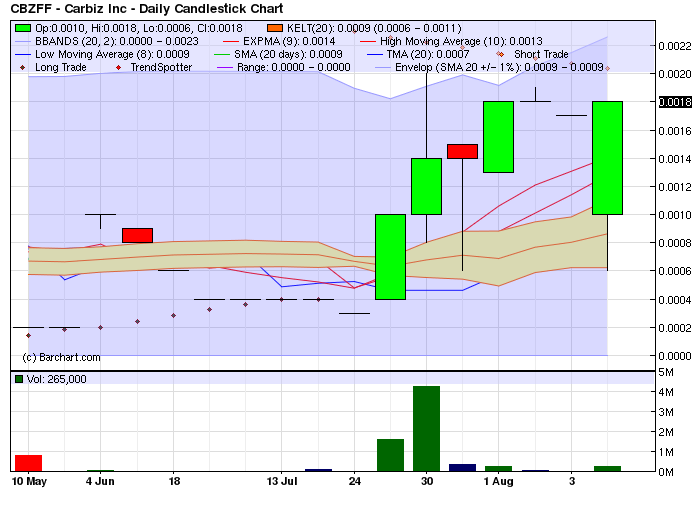Screen dimensions: 700x512
Task: Click the KELT(20): 0.0009 legend text
Action: coord(374,28)
